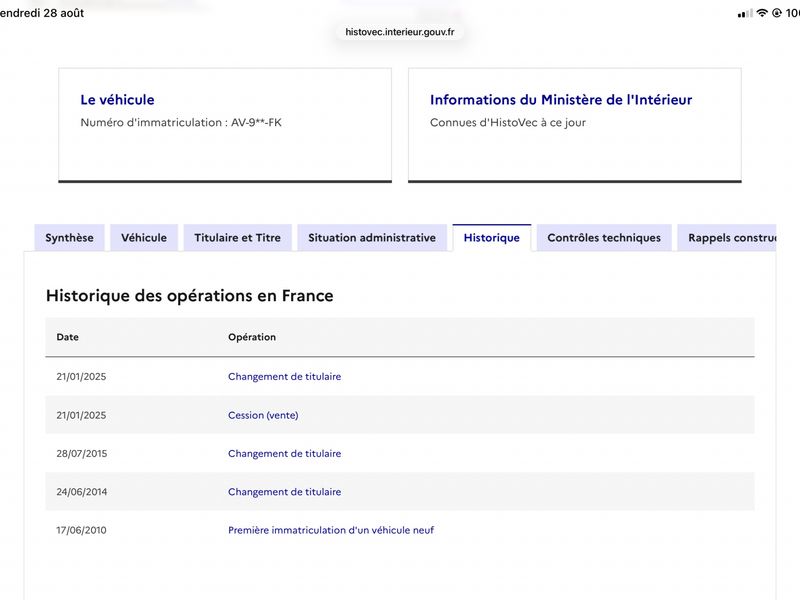Image resolution: width=800 pixels, height=600 pixels.
Task: Click Changement de titulaire dated 24/06/2014
Action: [285, 492]
